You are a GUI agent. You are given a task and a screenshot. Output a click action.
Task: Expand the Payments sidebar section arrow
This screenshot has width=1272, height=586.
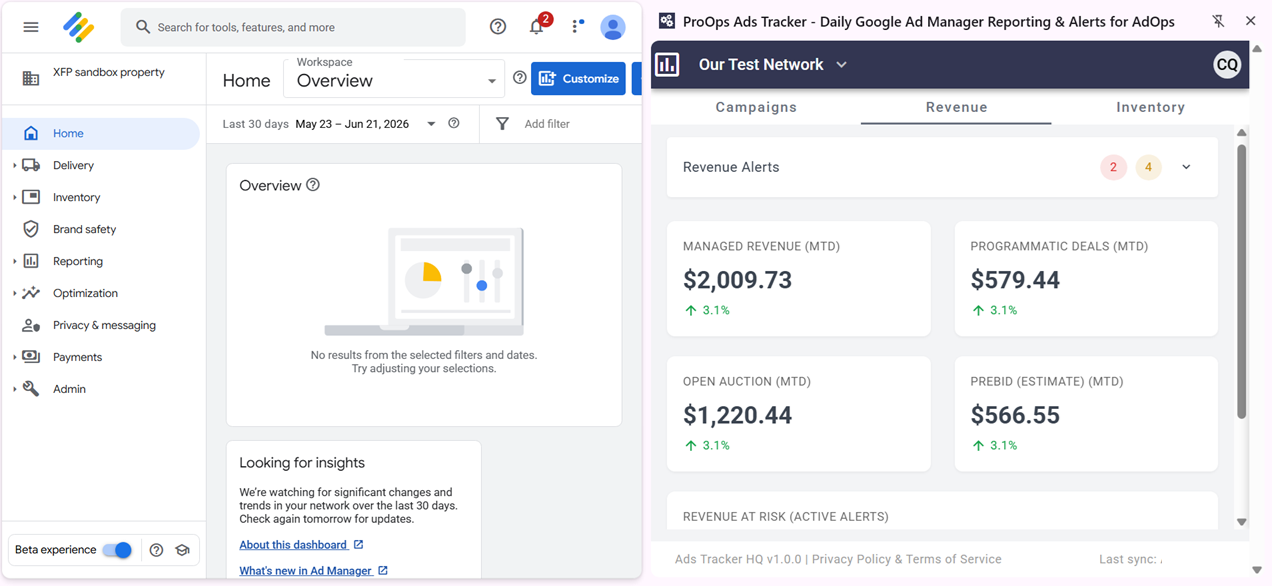point(14,357)
